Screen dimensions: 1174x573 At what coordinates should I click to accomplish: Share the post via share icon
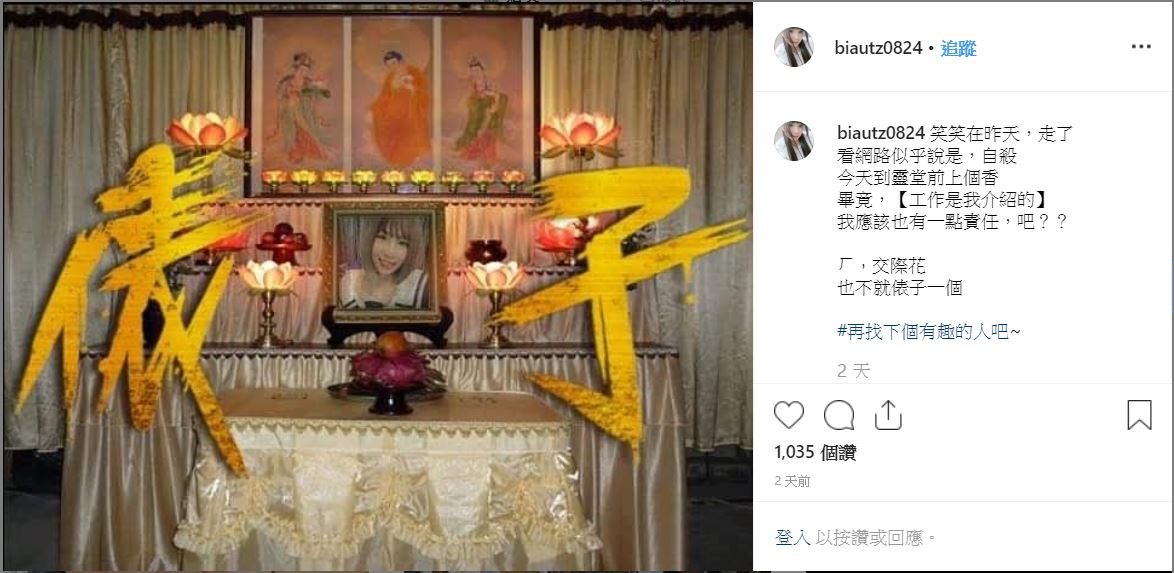point(888,415)
